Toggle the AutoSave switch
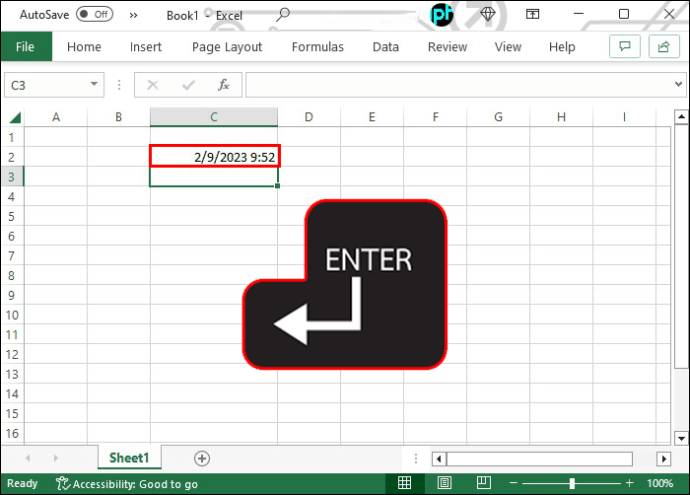Viewport: 690px width, 495px height. (x=95, y=15)
